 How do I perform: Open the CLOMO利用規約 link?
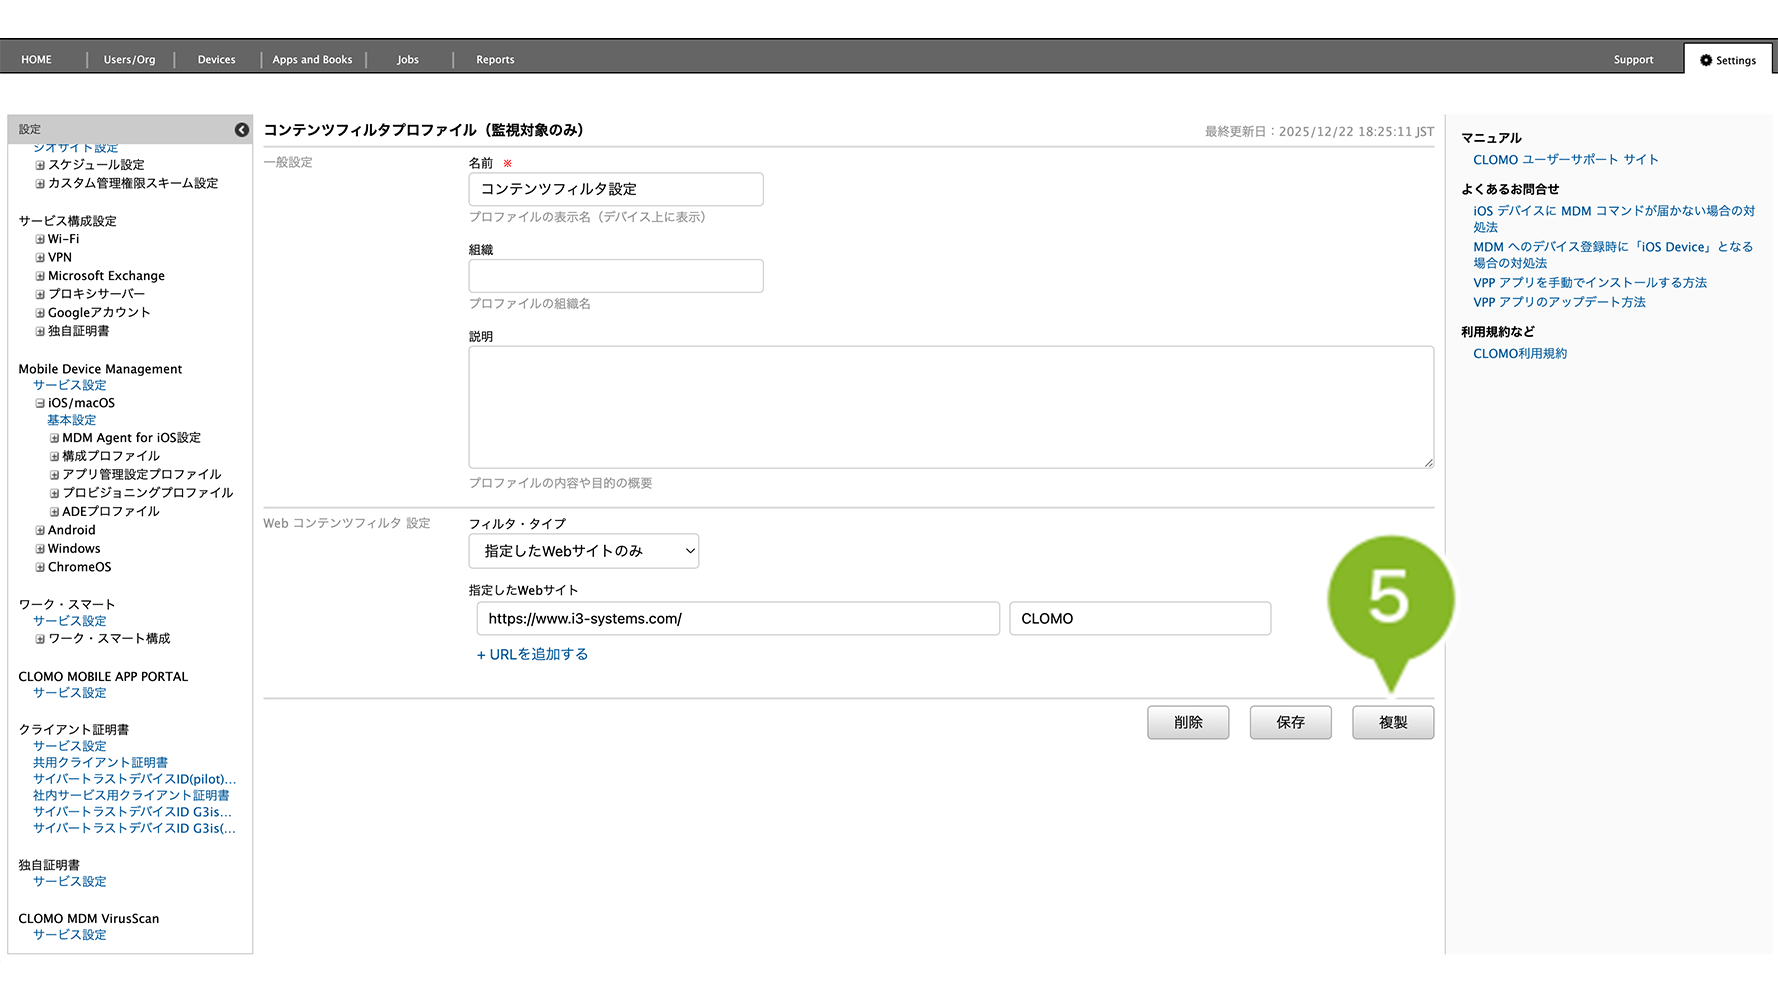[1519, 354]
